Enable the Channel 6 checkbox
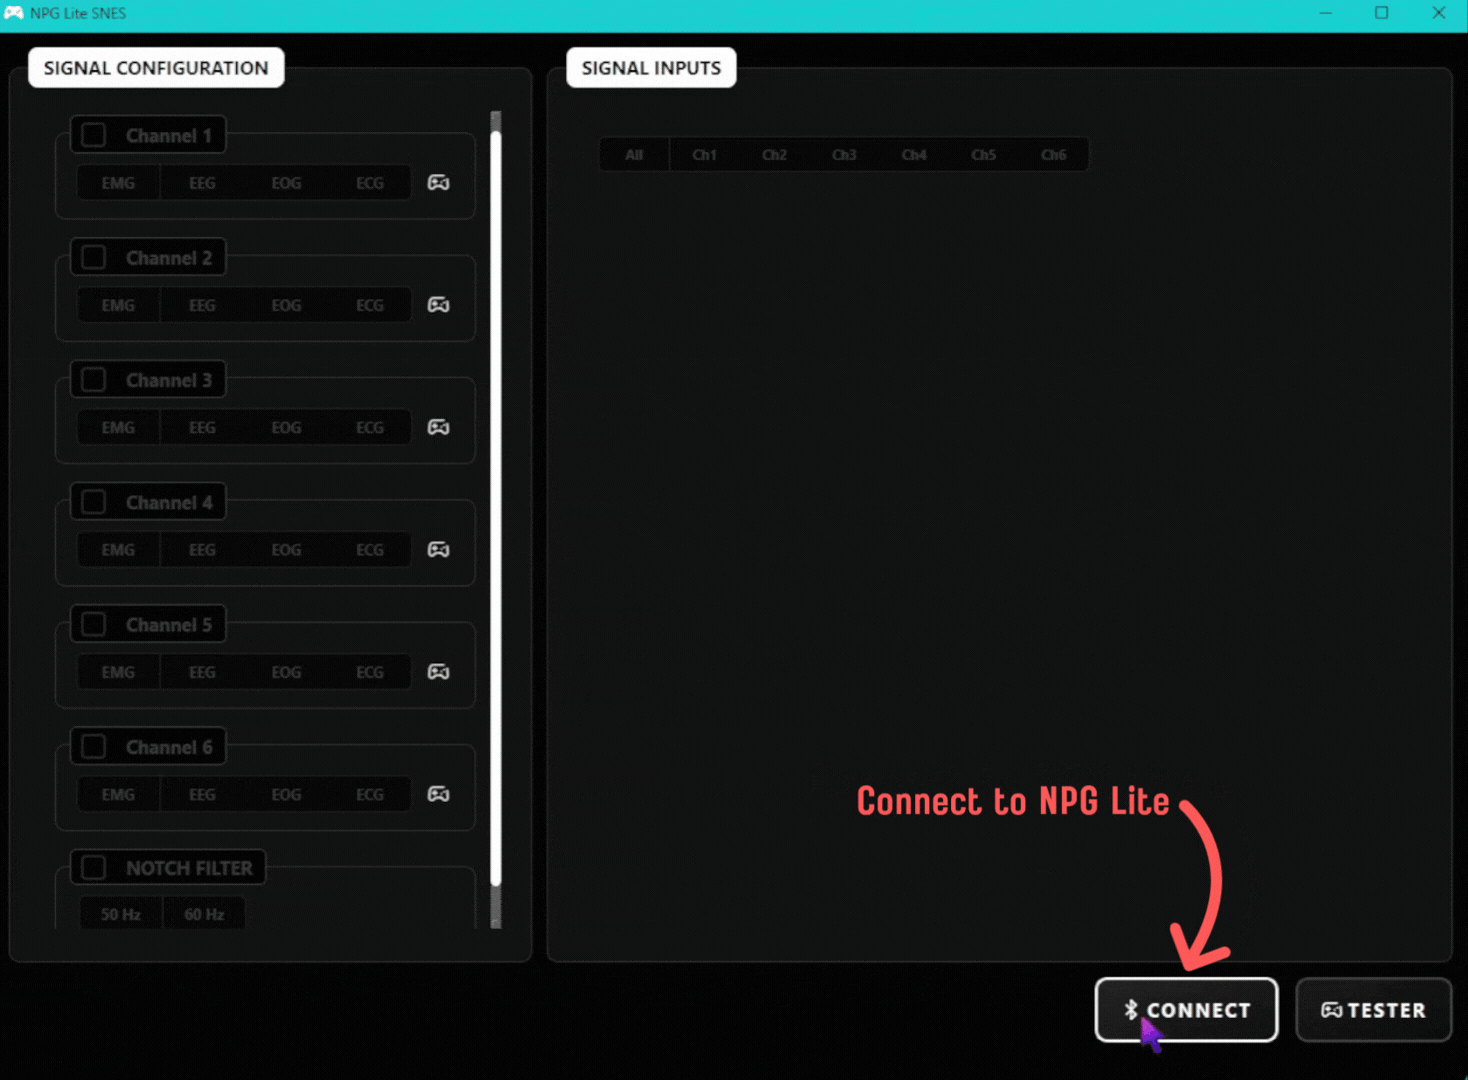 94,746
